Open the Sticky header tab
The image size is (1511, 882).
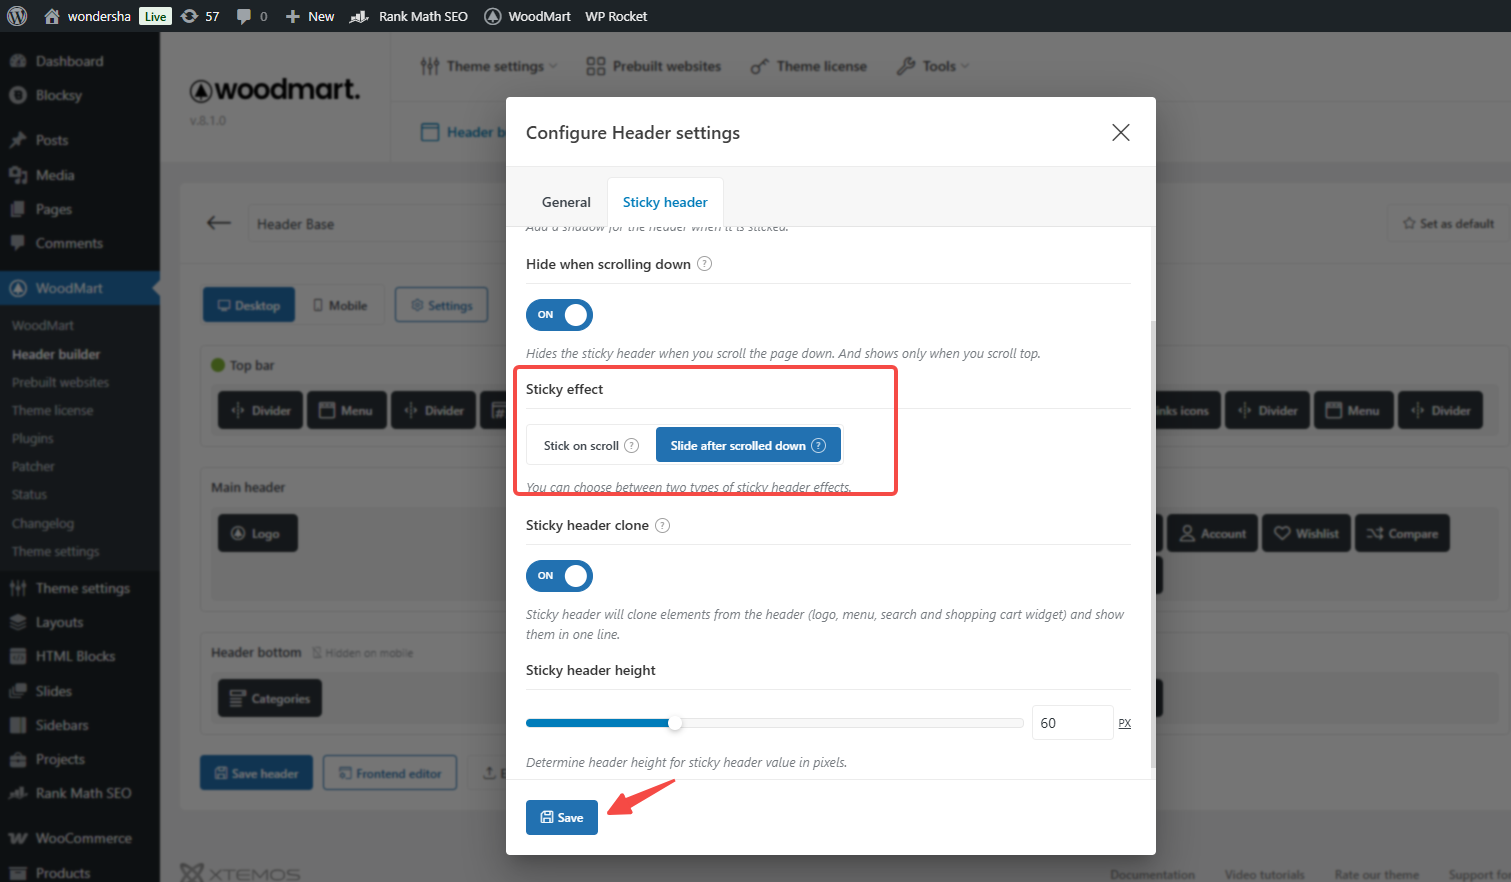(665, 202)
